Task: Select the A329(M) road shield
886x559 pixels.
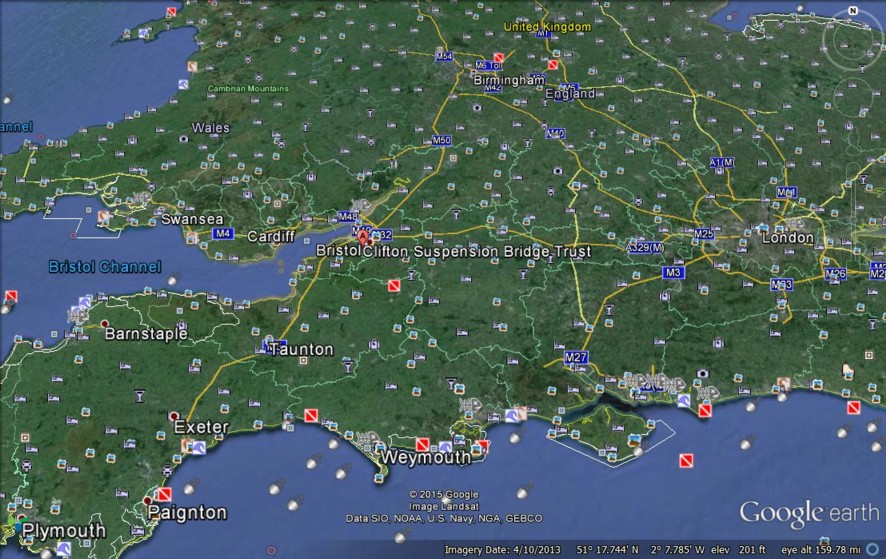Action: [644, 247]
